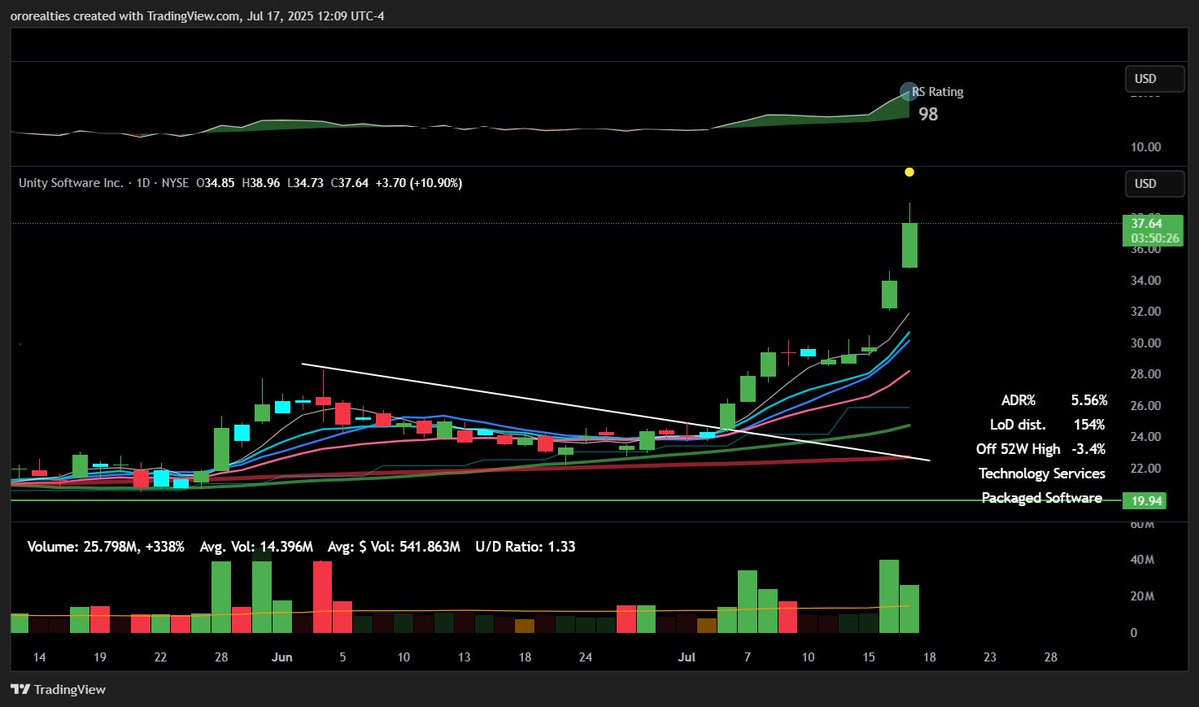Click the Technology Services sector text

[1041, 474]
